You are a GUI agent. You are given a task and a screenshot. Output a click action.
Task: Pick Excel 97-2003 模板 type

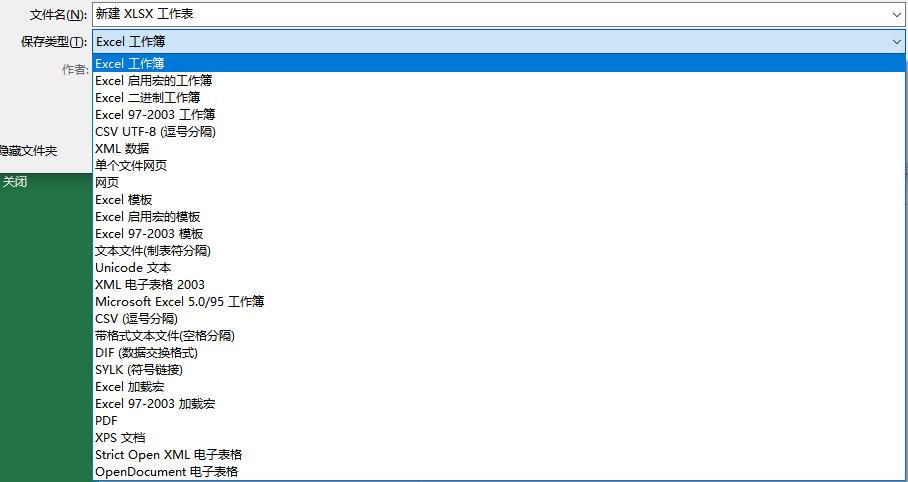(x=499, y=233)
